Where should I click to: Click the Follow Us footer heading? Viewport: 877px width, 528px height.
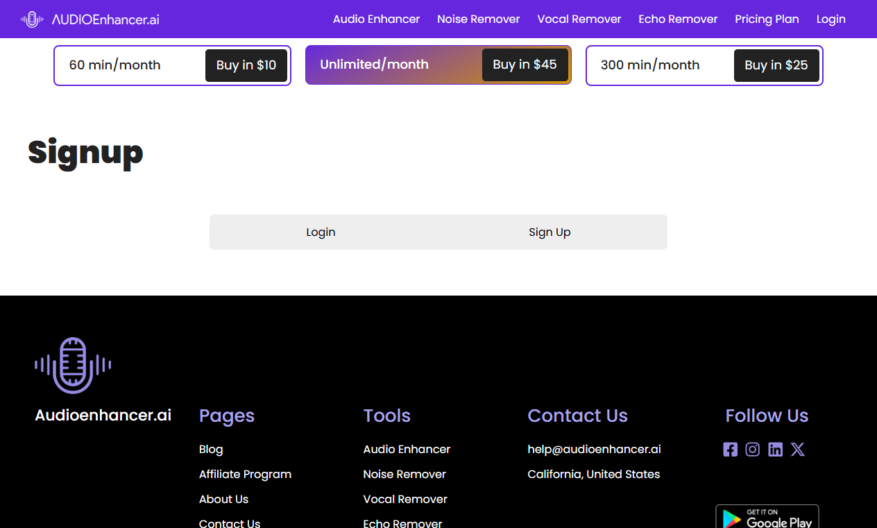[766, 416]
